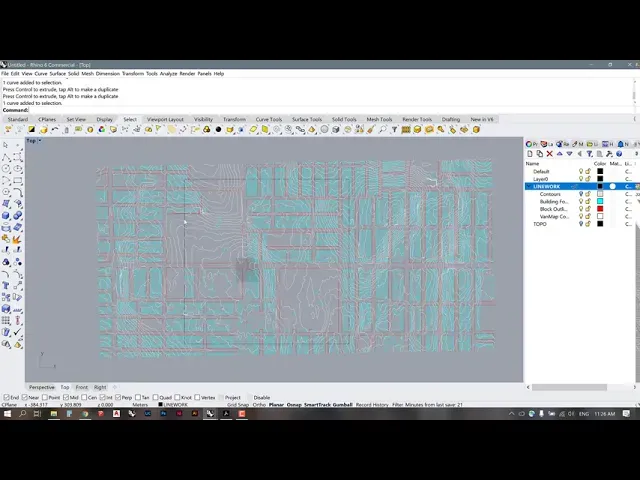Enable the End osnap checkbox

pos(6,397)
